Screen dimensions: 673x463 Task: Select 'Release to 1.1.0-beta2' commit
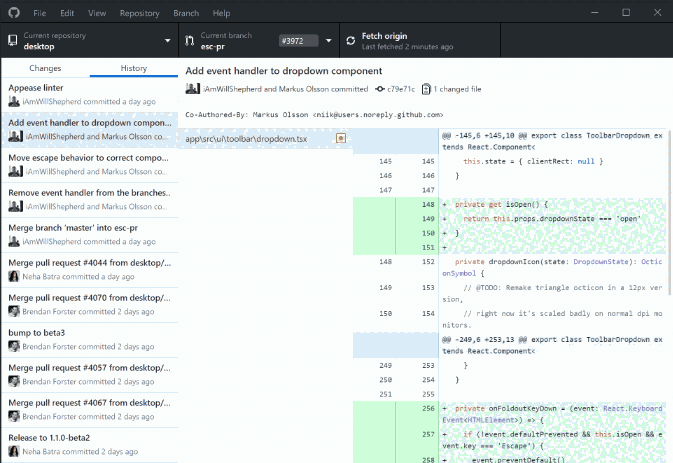click(89, 445)
